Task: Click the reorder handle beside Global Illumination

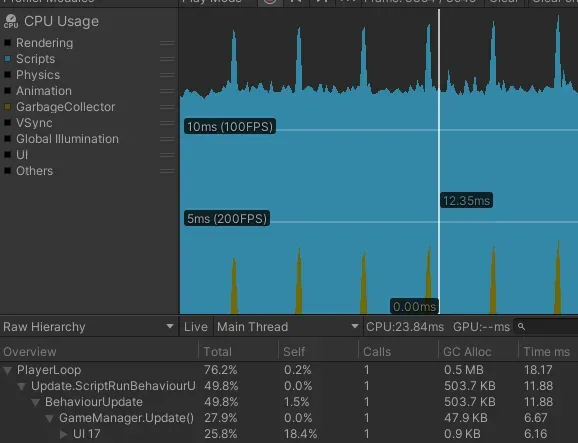Action: 167,139
